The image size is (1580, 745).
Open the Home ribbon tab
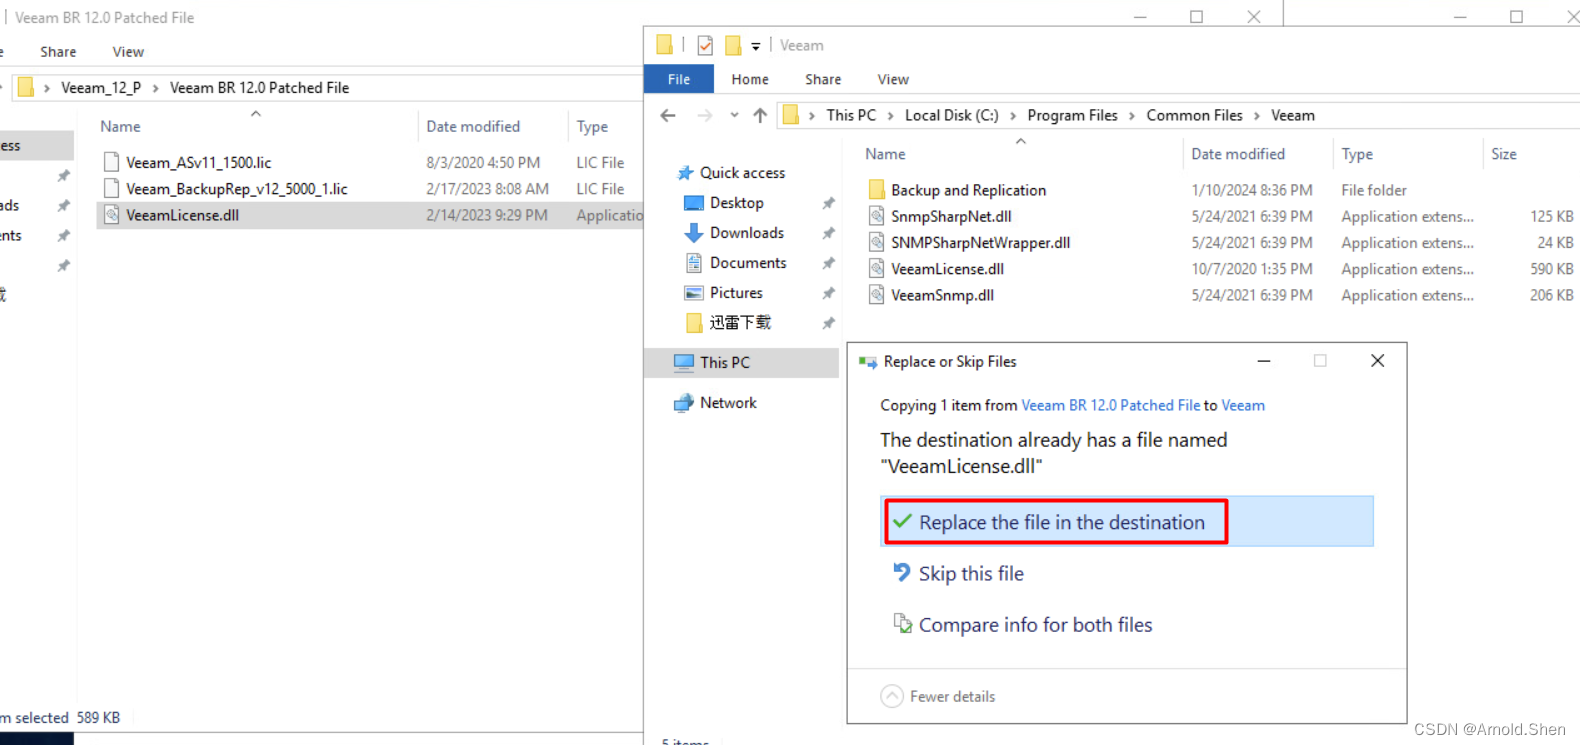(x=750, y=79)
